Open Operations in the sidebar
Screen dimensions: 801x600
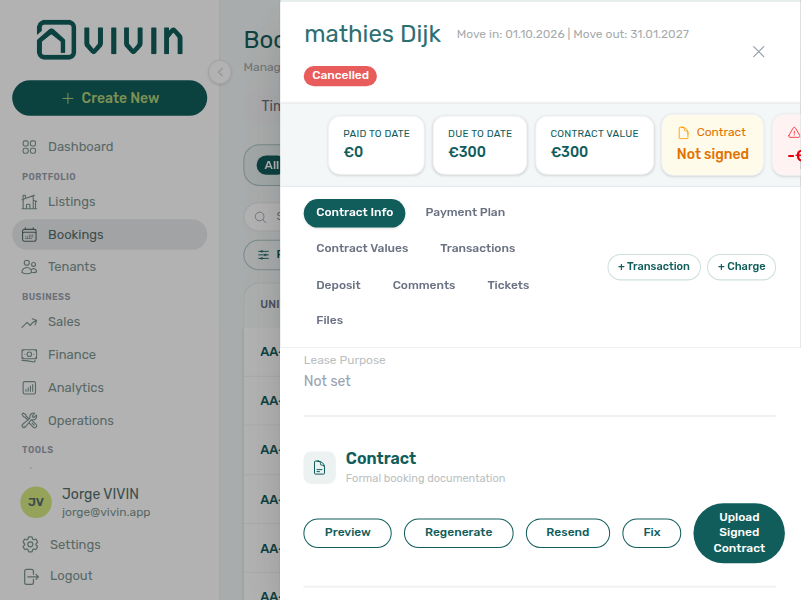[81, 421]
